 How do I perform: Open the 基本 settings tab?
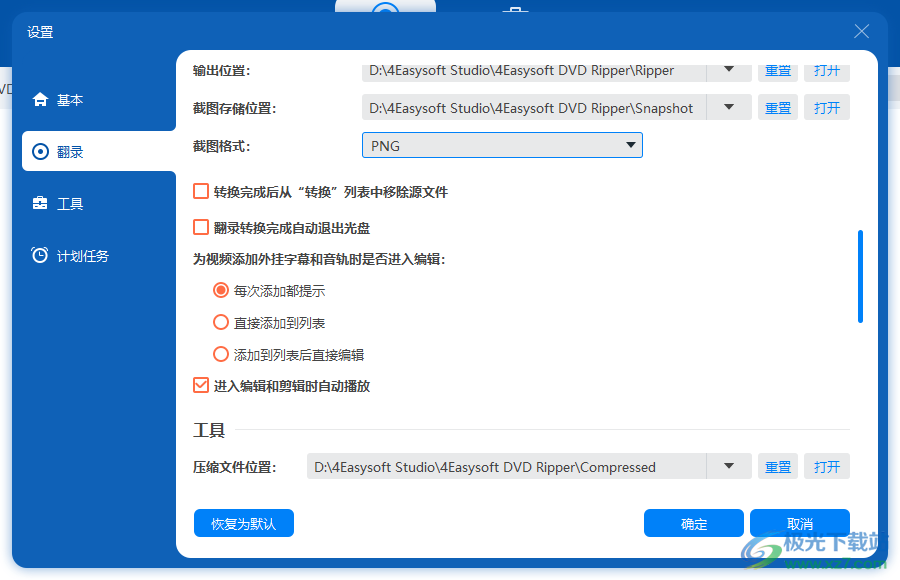click(99, 100)
